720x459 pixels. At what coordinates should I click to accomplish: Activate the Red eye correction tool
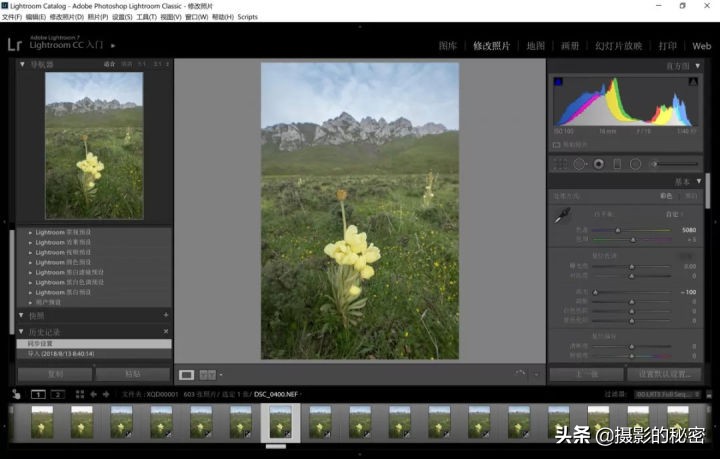(x=599, y=163)
